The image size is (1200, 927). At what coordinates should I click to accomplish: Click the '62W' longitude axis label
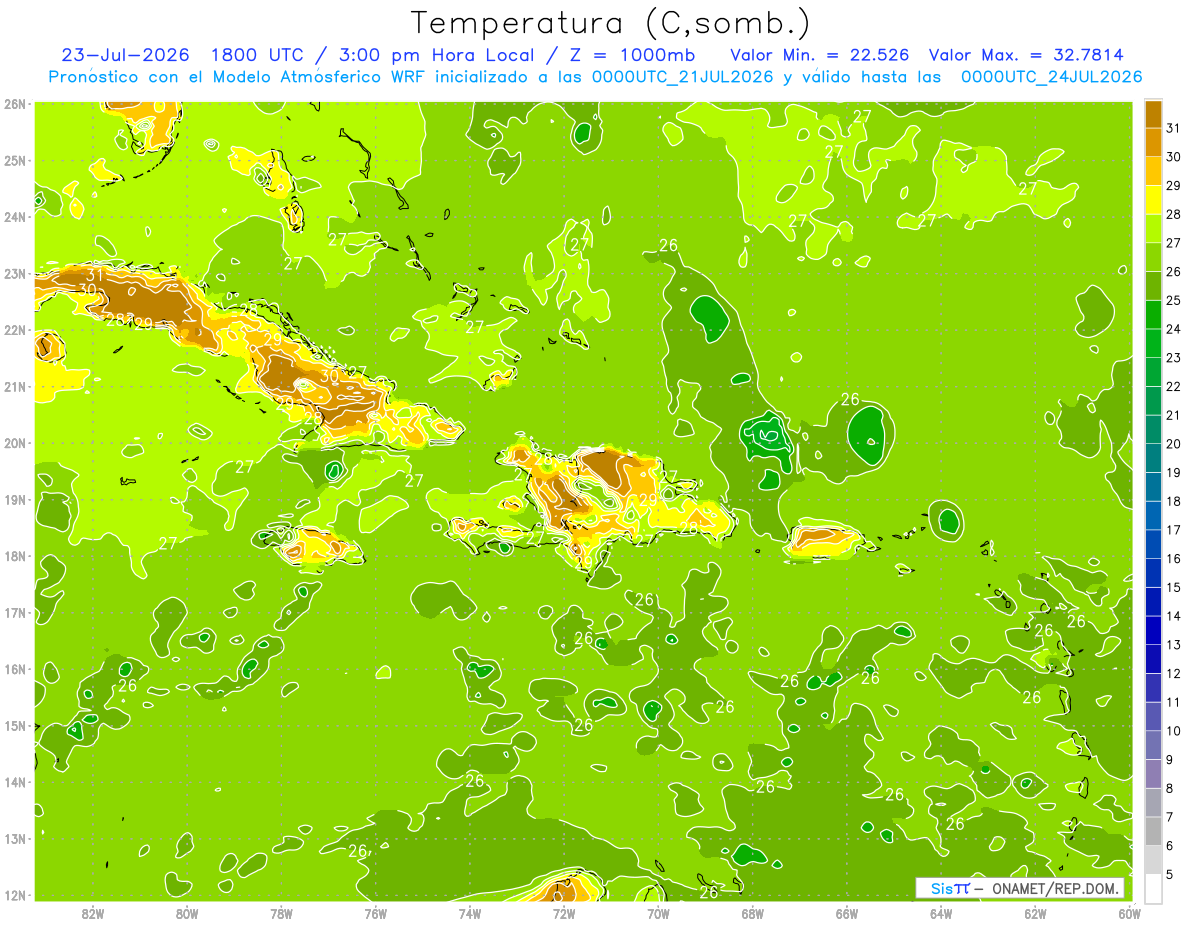pos(1035,913)
